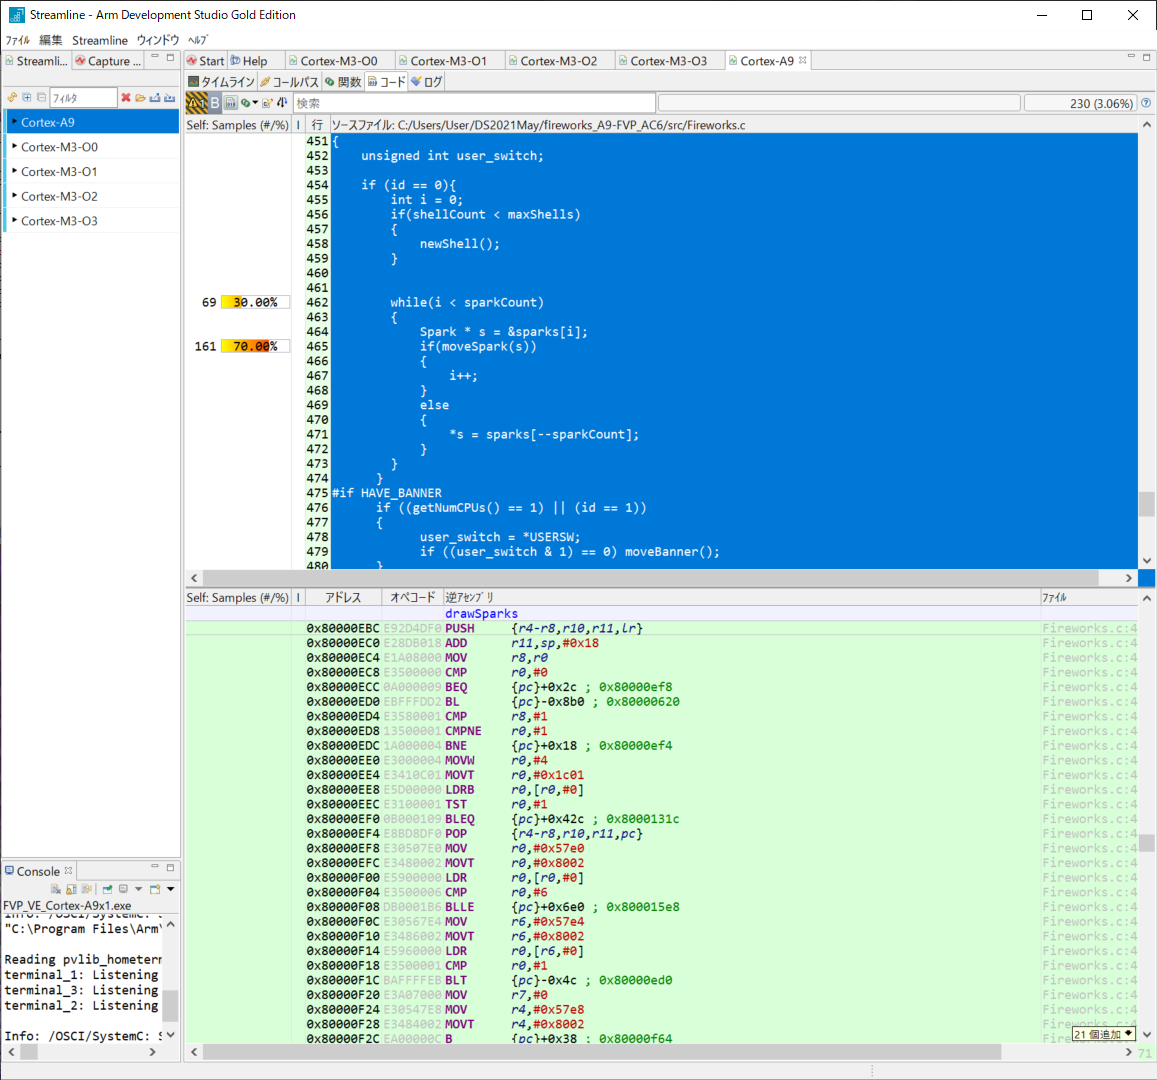Close the Console view tab
Image resolution: width=1157 pixels, height=1080 pixels.
(x=69, y=870)
